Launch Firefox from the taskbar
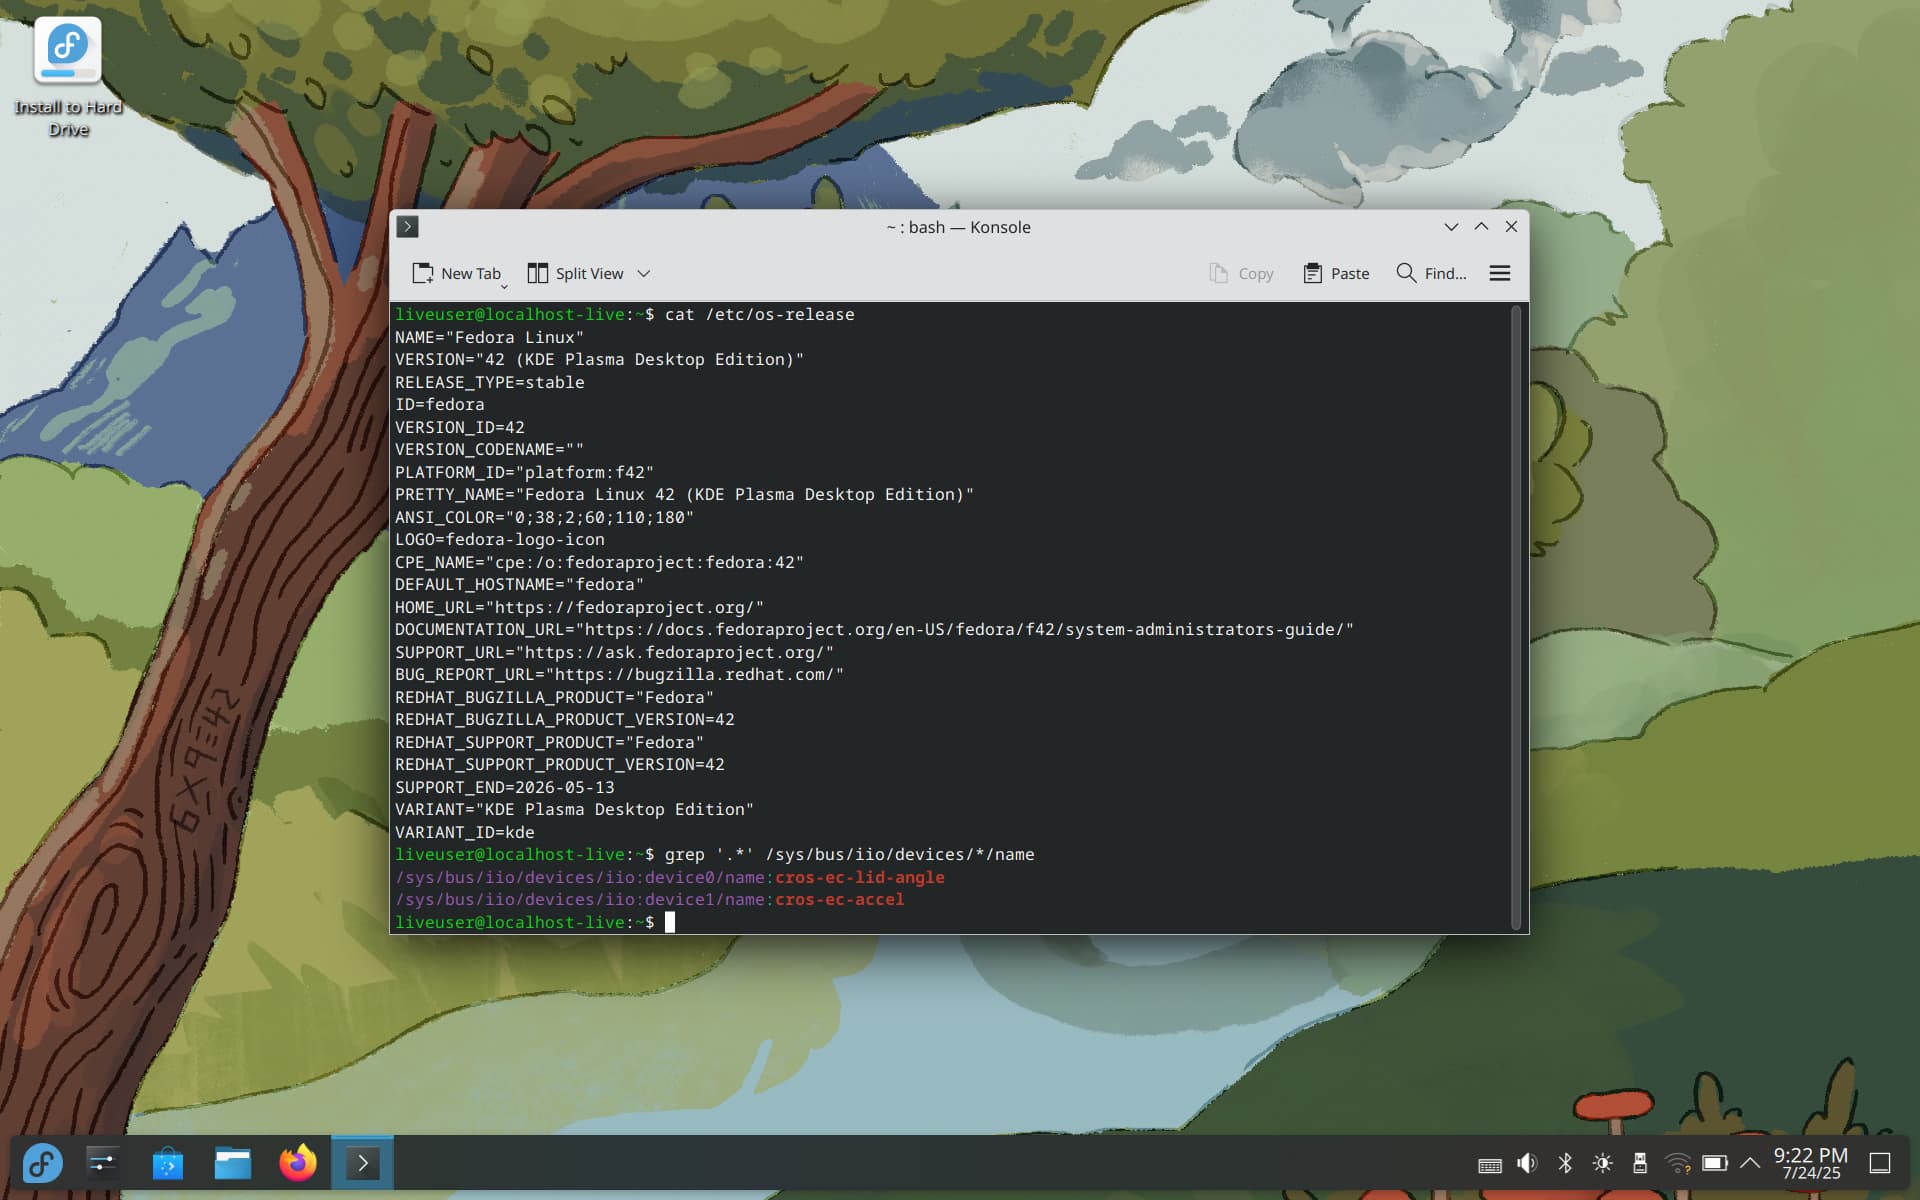 [298, 1163]
